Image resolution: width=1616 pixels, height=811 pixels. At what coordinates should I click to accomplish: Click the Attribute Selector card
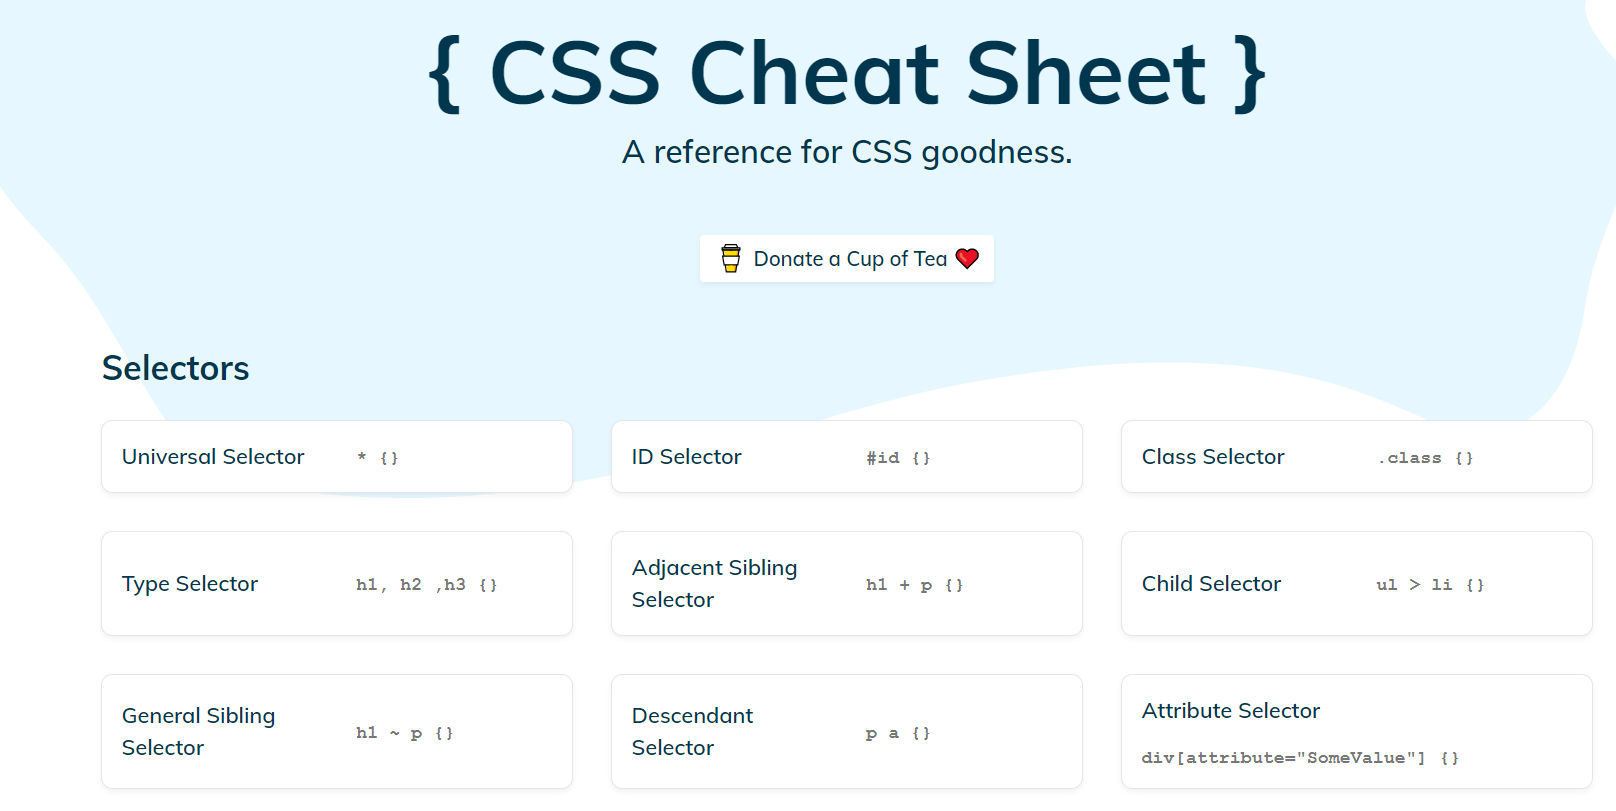[x=1357, y=732]
